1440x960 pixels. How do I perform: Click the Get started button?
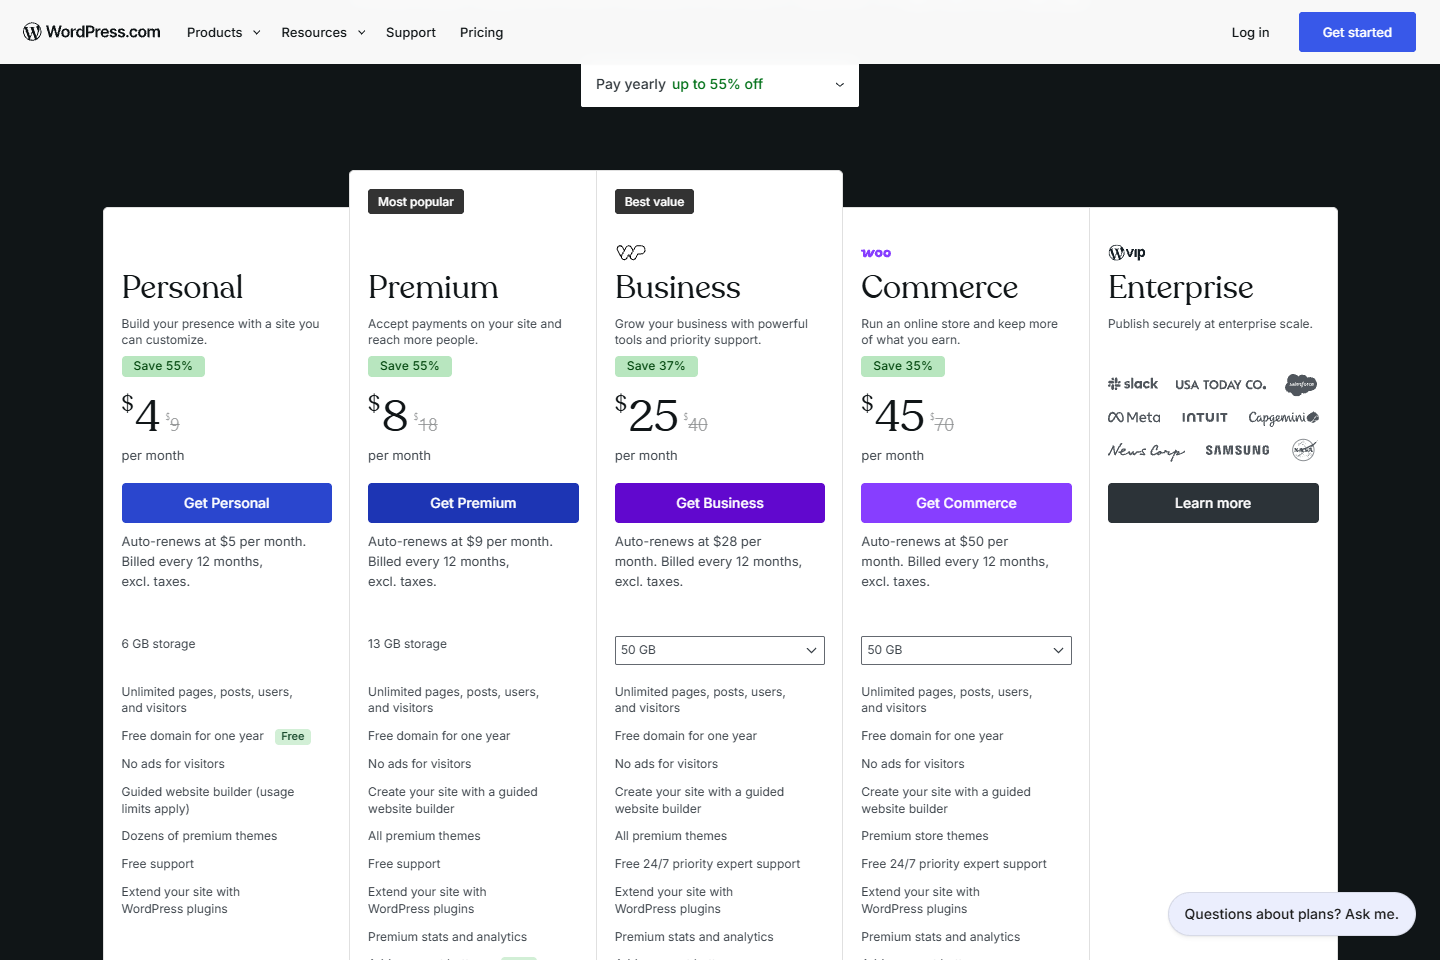point(1357,32)
